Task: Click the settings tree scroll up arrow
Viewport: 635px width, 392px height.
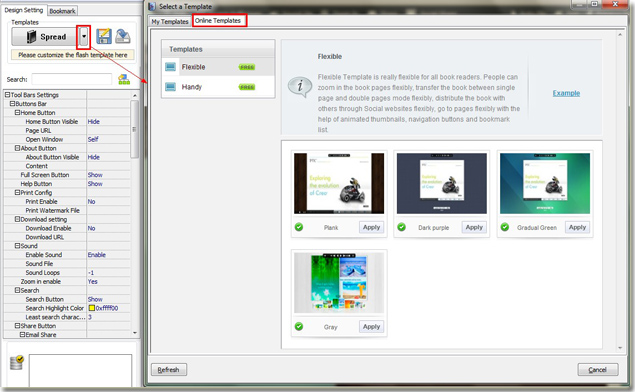Action: (x=135, y=95)
